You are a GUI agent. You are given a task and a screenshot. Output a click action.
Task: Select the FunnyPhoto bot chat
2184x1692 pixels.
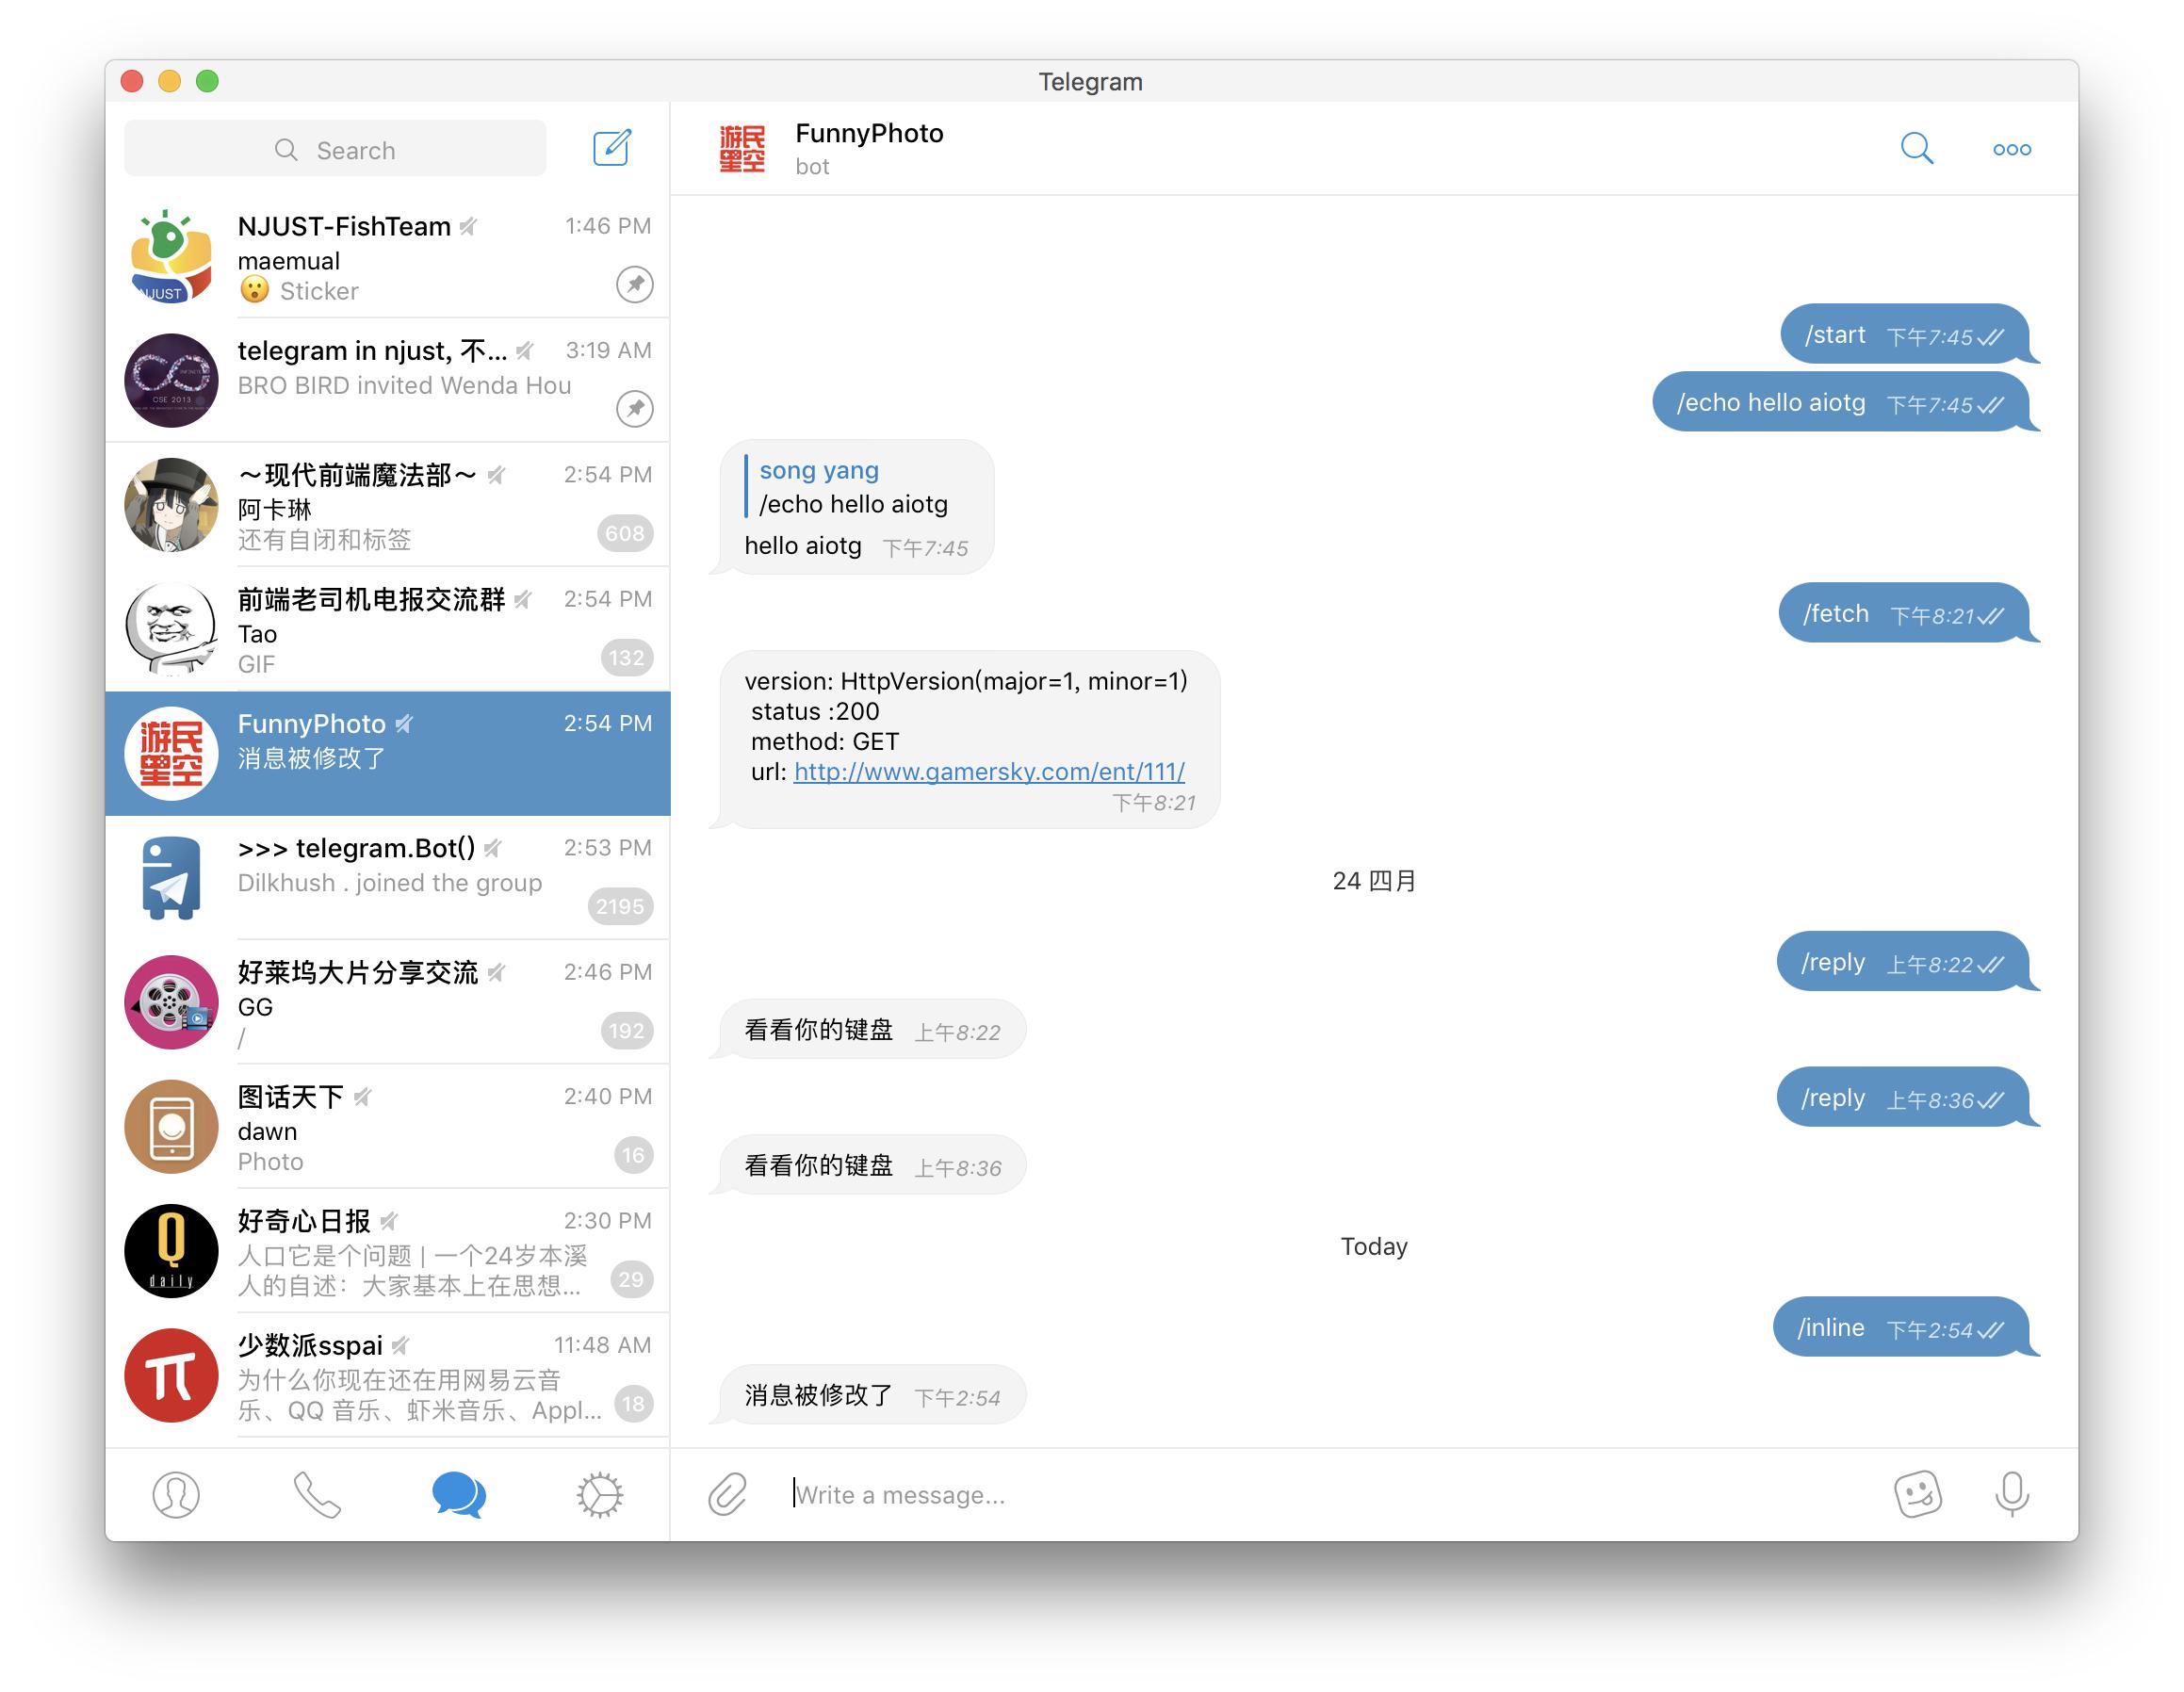point(392,742)
